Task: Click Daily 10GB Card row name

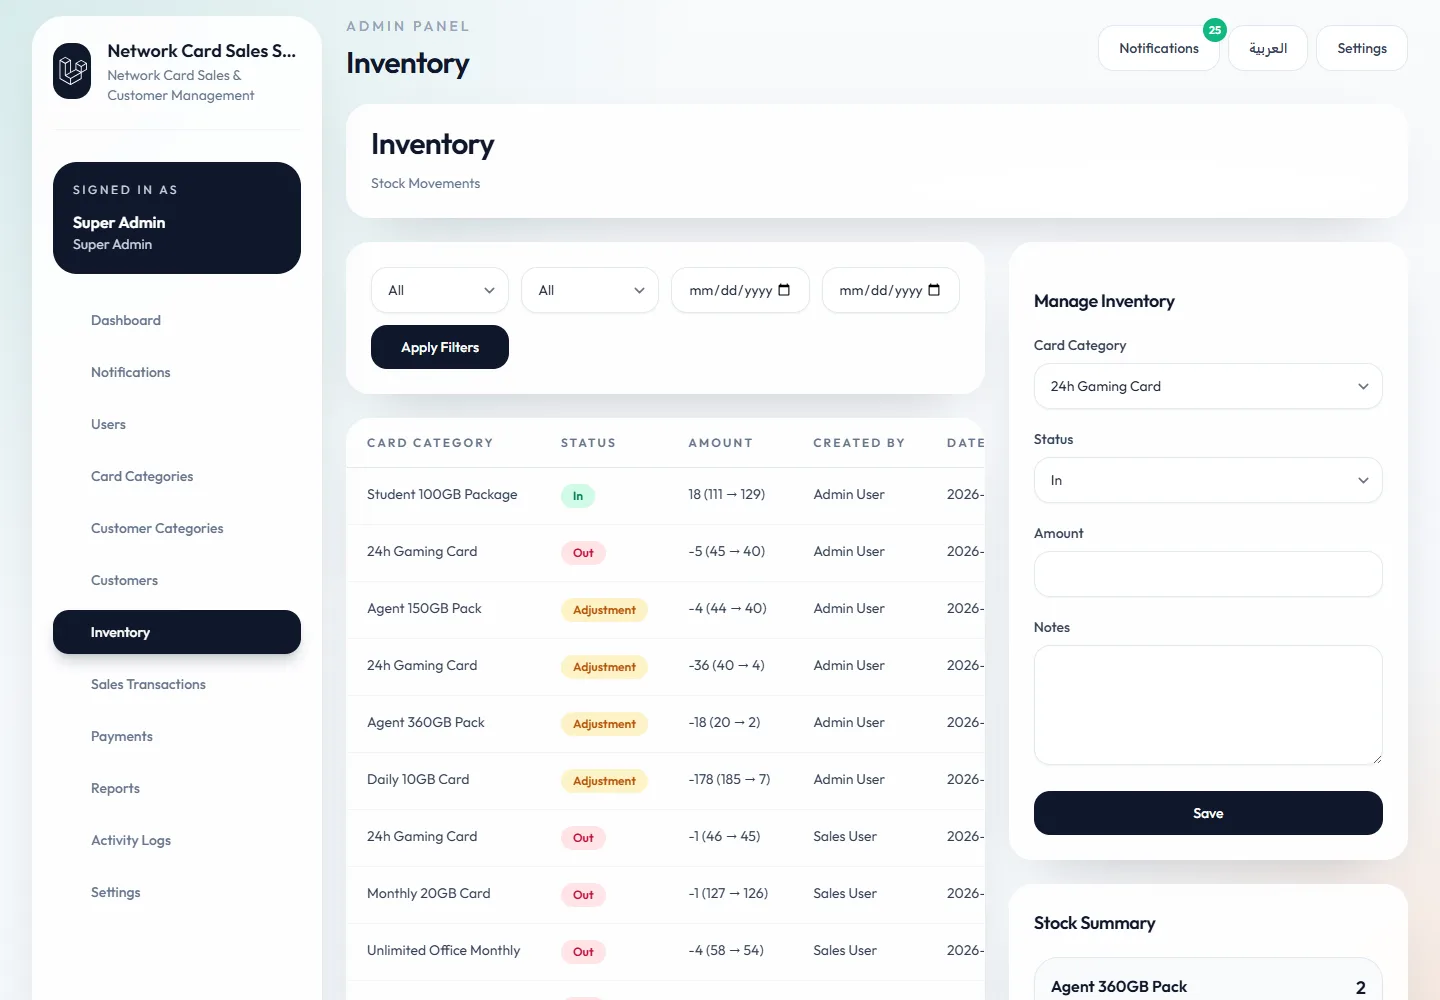Action: 418,779
